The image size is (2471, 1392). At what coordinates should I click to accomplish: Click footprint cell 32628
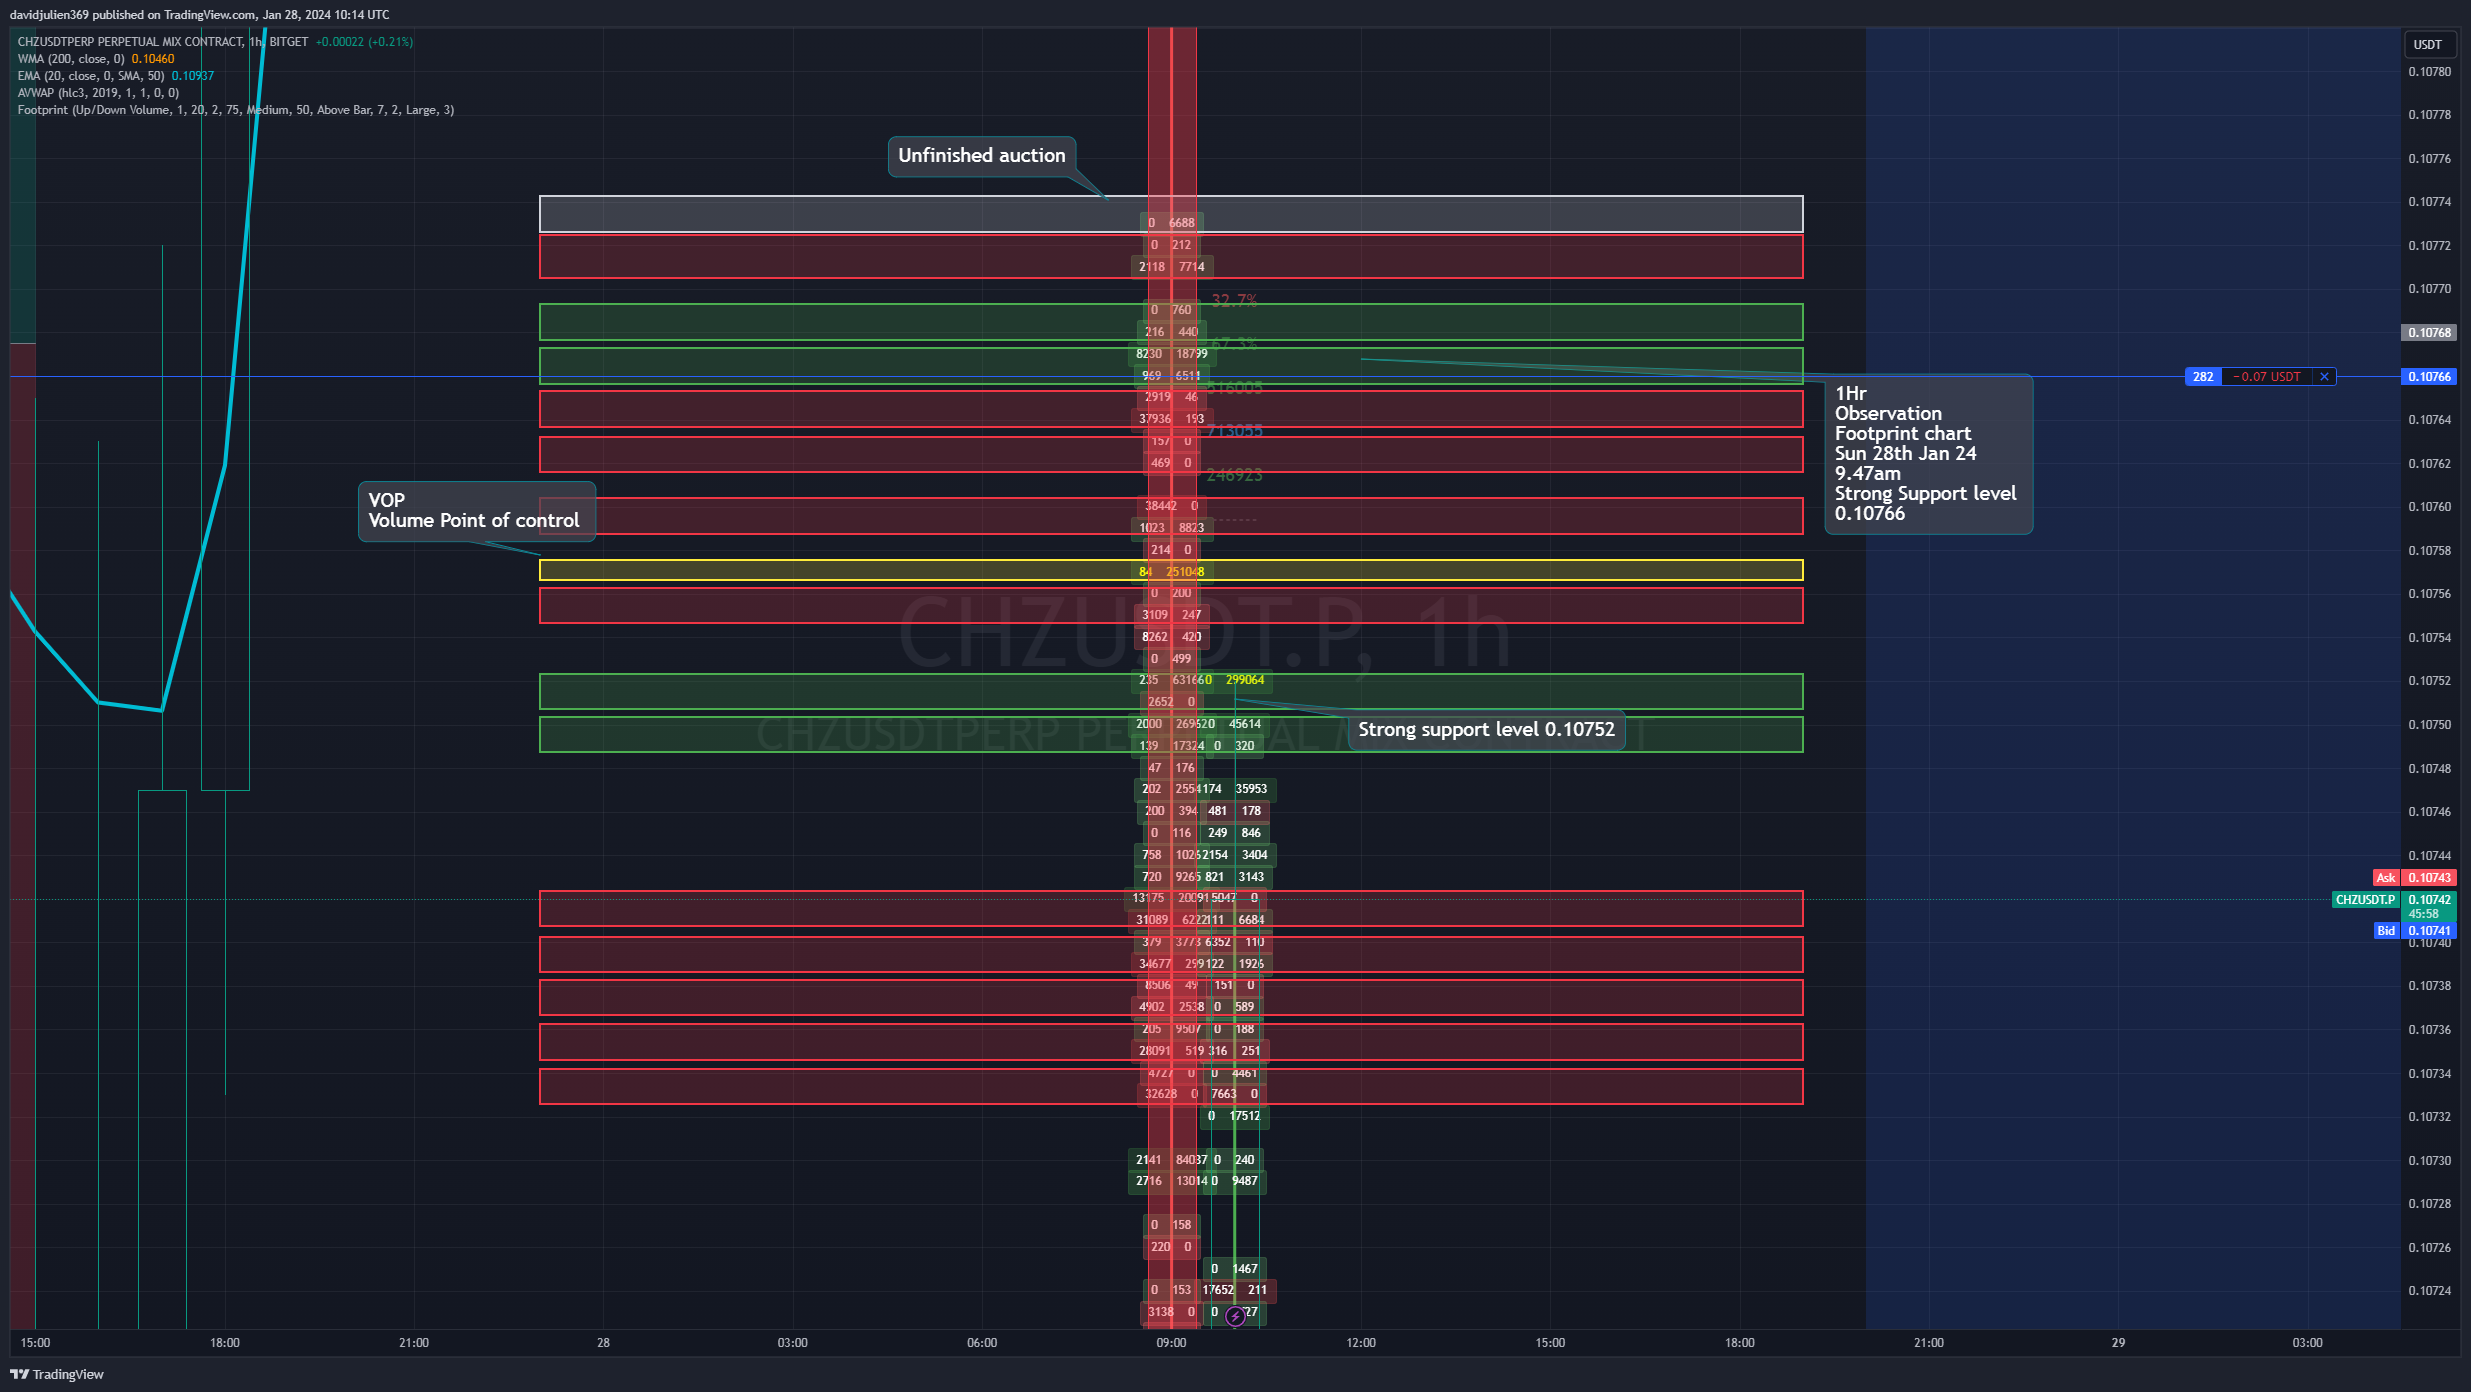(1161, 1094)
